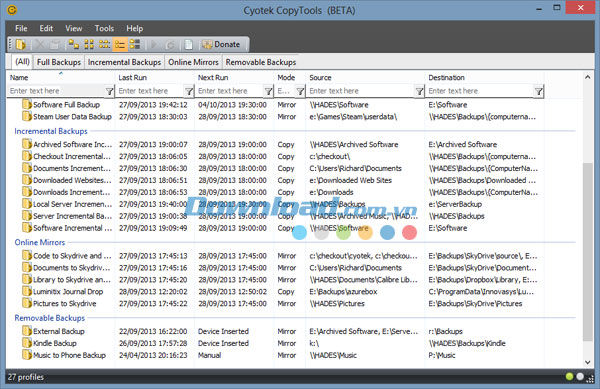Sort by the Name column header
The image size is (600, 389).
point(61,77)
